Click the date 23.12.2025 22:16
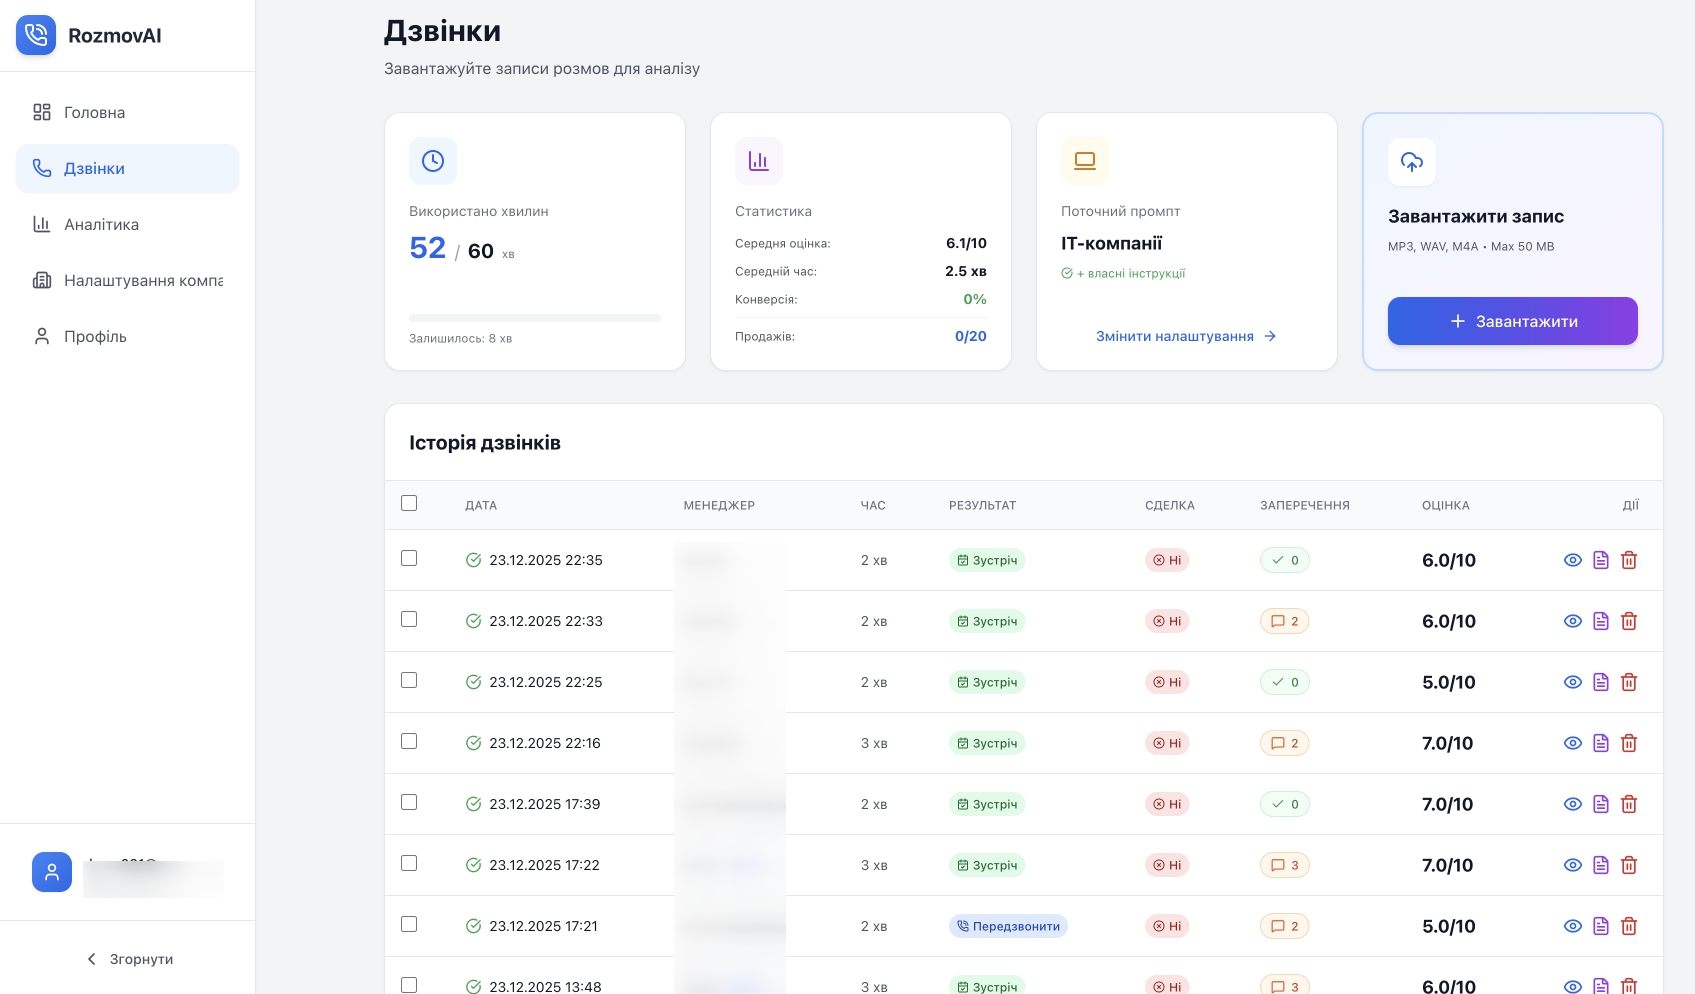Viewport: 1695px width, 994px height. (x=545, y=743)
